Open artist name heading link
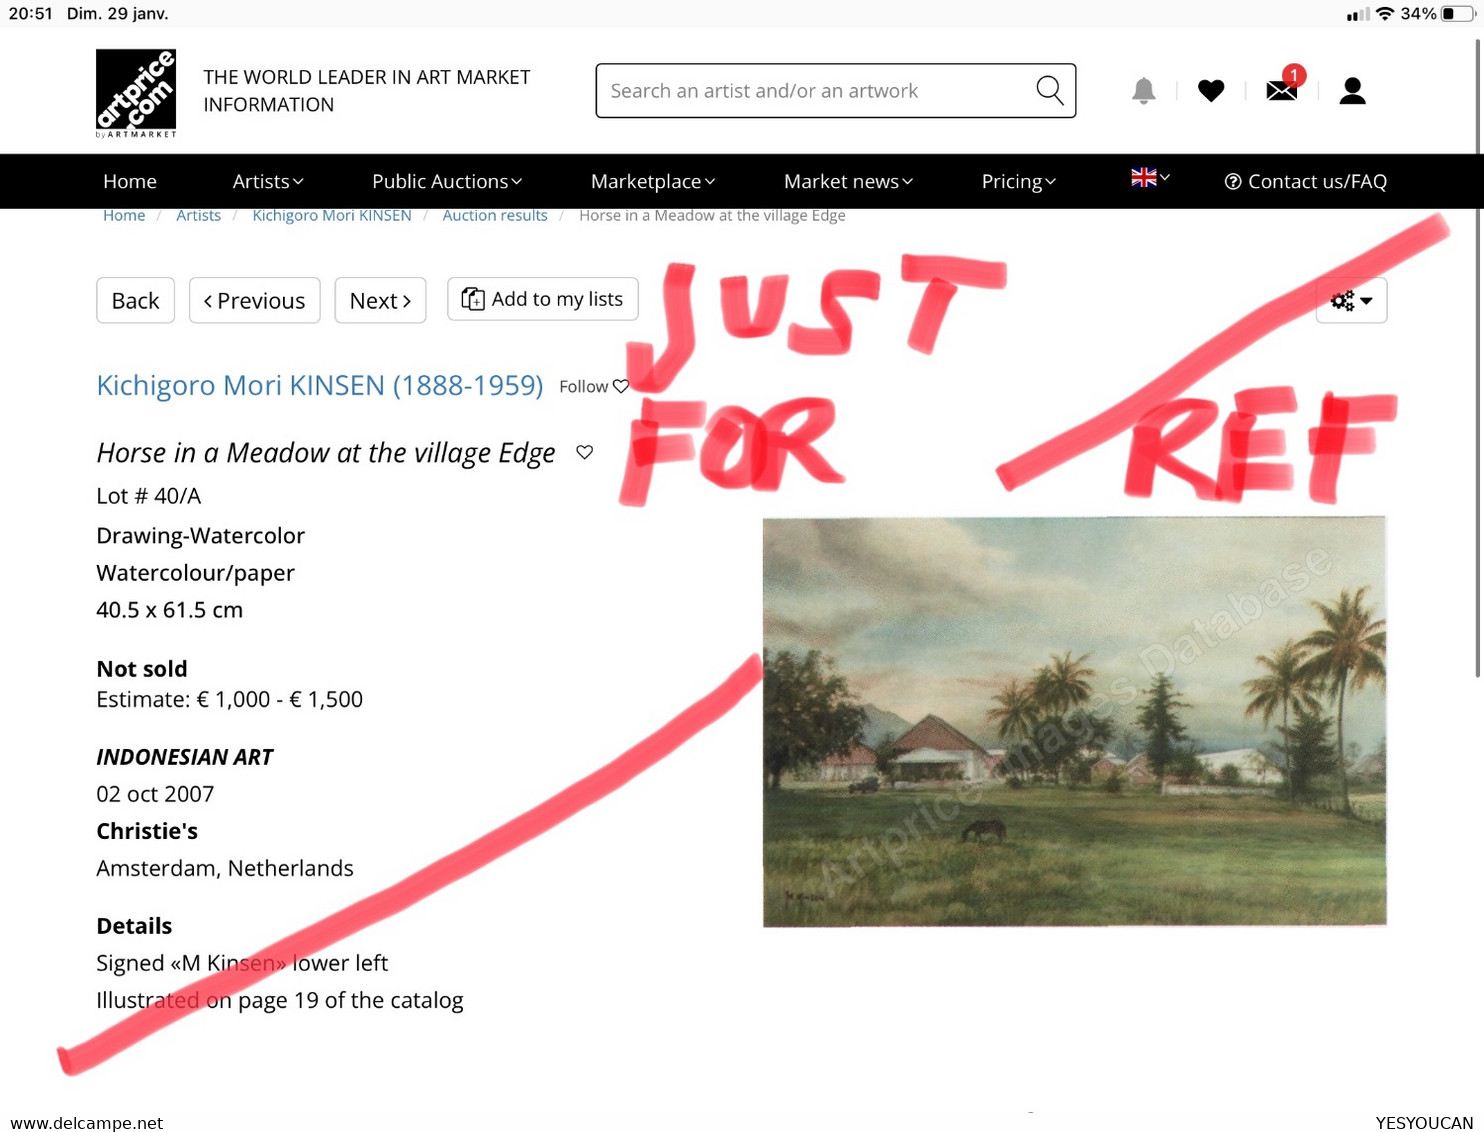This screenshot has width=1484, height=1132. point(320,385)
